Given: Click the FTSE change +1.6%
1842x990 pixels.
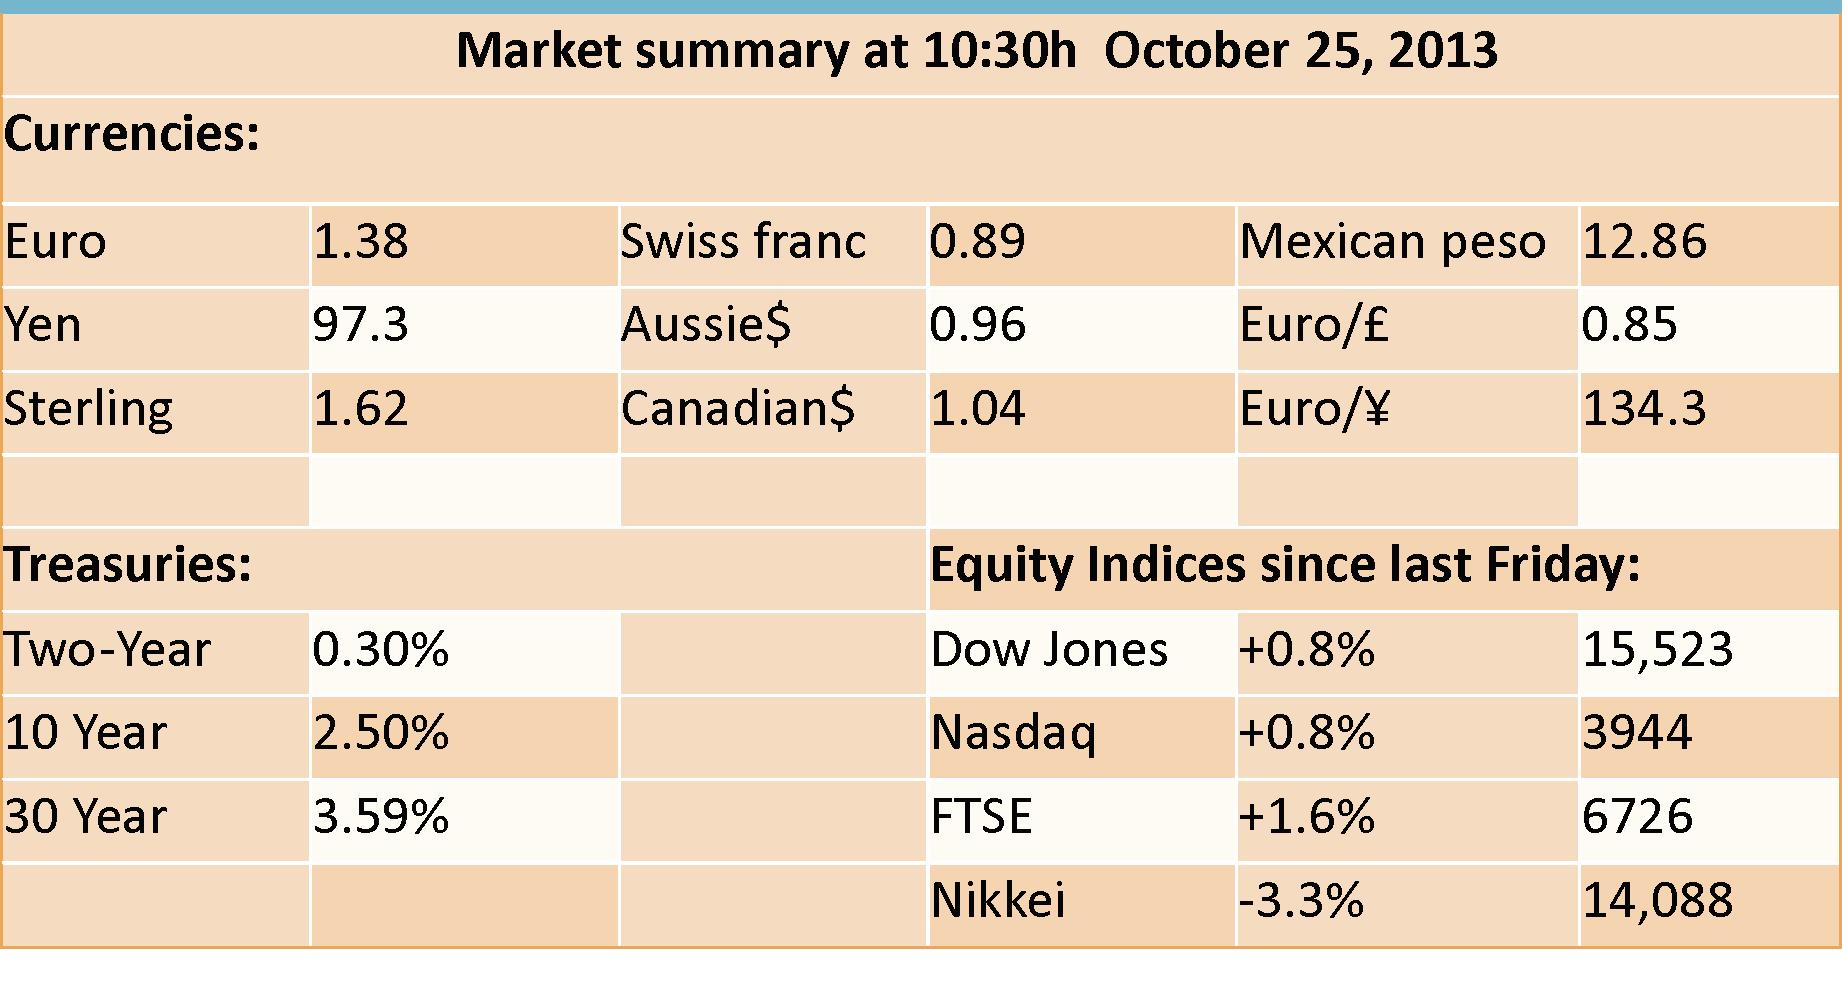Looking at the screenshot, I should click(1307, 817).
